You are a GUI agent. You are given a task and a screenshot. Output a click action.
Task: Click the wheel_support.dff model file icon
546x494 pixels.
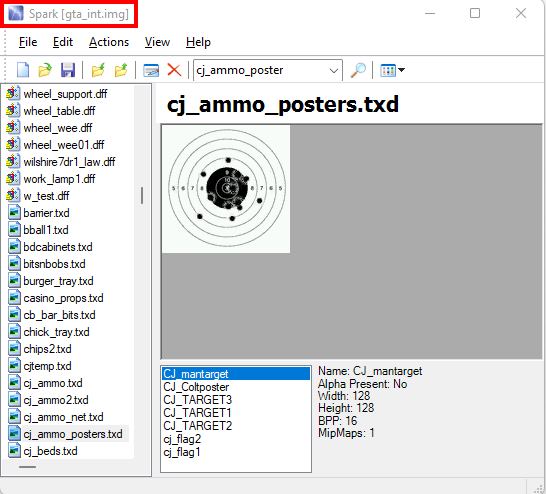(13, 93)
